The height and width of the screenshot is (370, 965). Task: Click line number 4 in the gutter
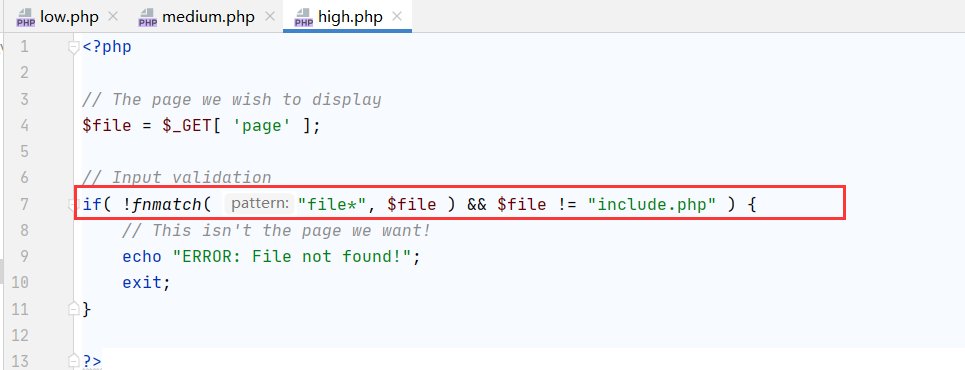coord(24,126)
